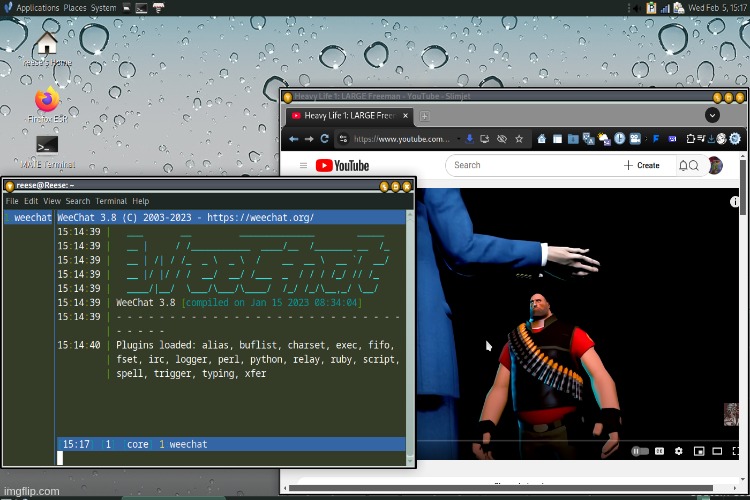Click the screen install icon in address bar
Image resolution: width=750 pixels, height=500 pixels.
485,139
